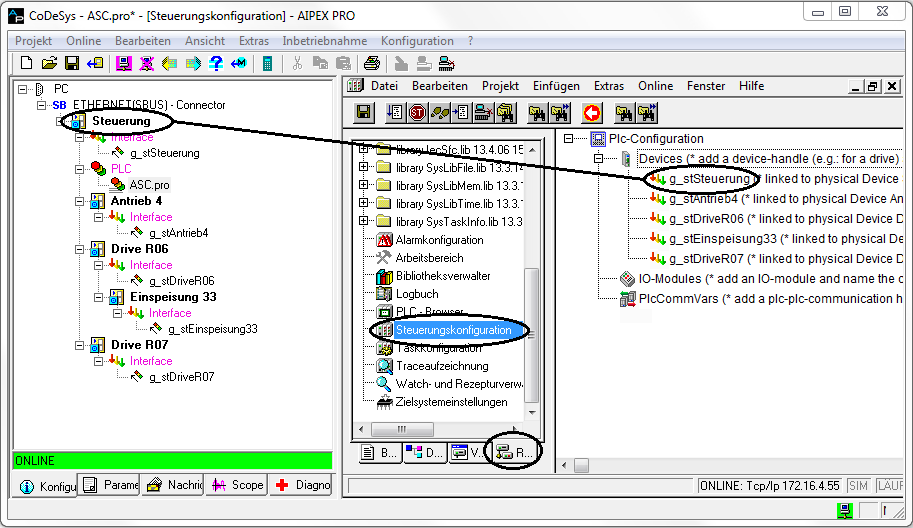The width and height of the screenshot is (913, 528).
Task: Collapse the Einspeisung 33 device node
Action: [x=99, y=297]
